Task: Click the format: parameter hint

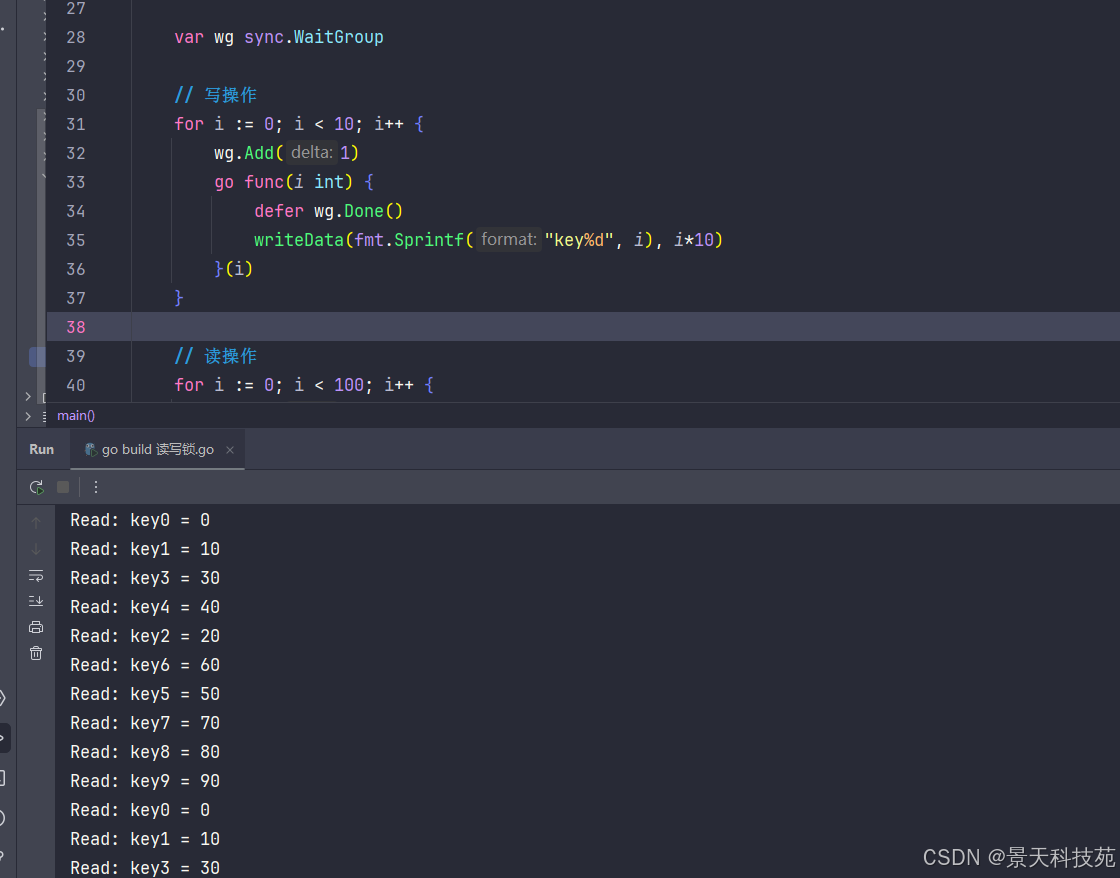Action: click(x=509, y=239)
